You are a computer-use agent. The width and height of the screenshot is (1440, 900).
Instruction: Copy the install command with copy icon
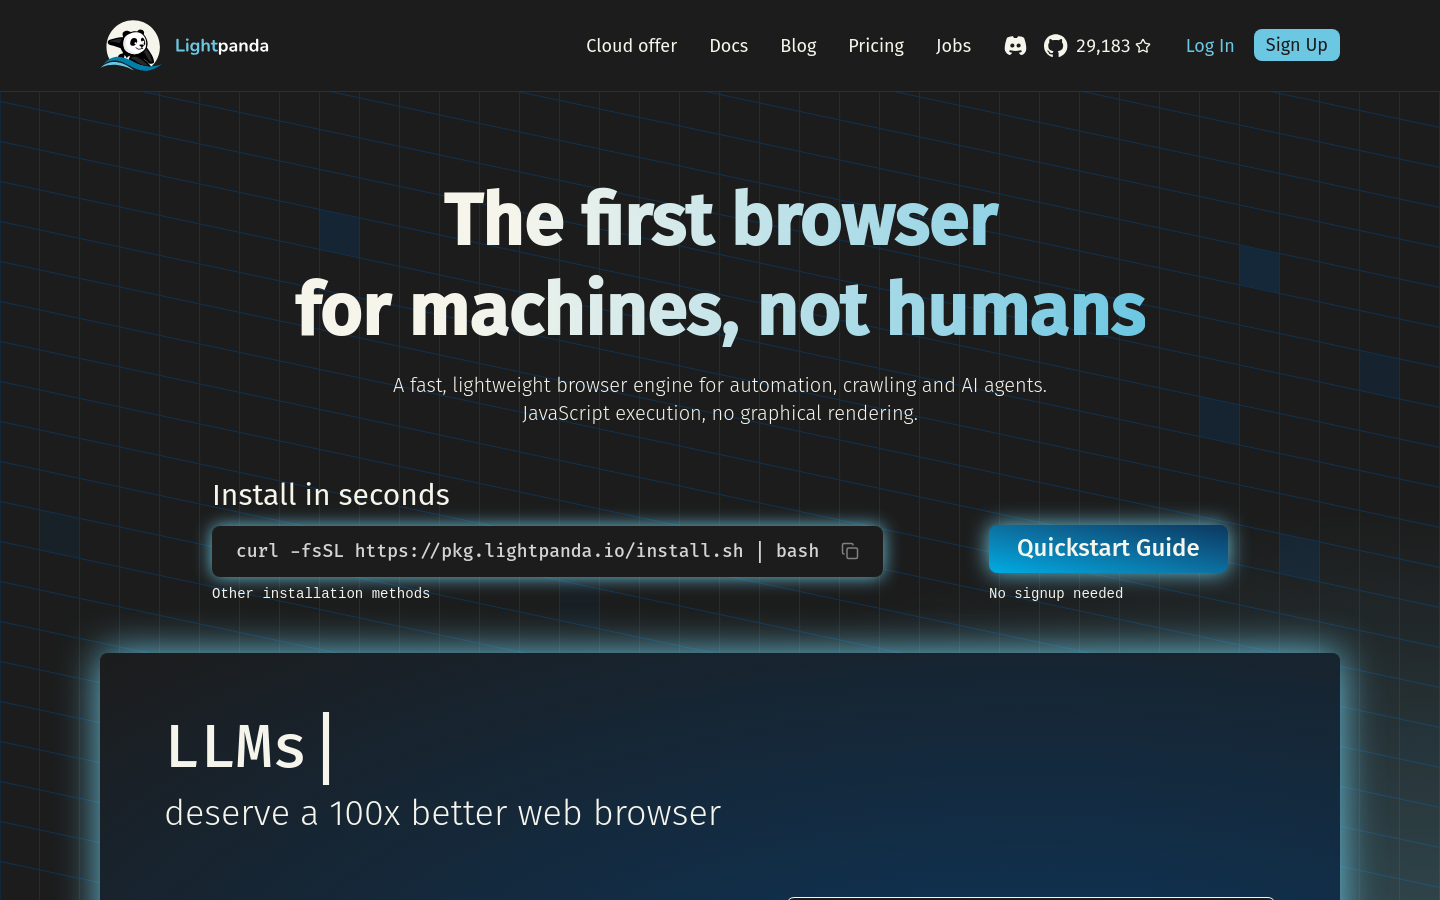[x=850, y=551]
